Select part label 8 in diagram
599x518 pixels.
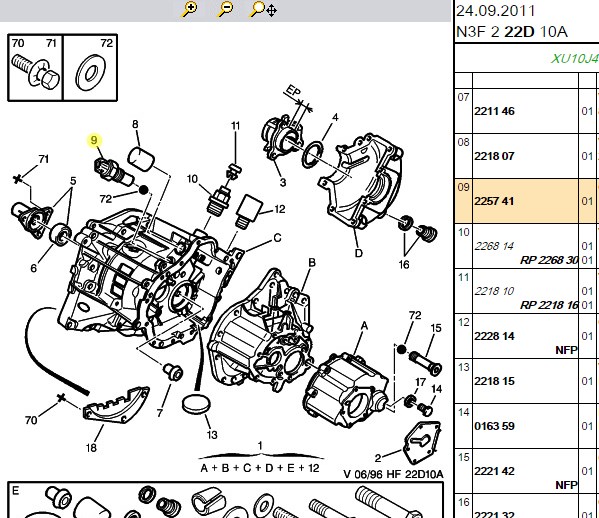pos(135,124)
